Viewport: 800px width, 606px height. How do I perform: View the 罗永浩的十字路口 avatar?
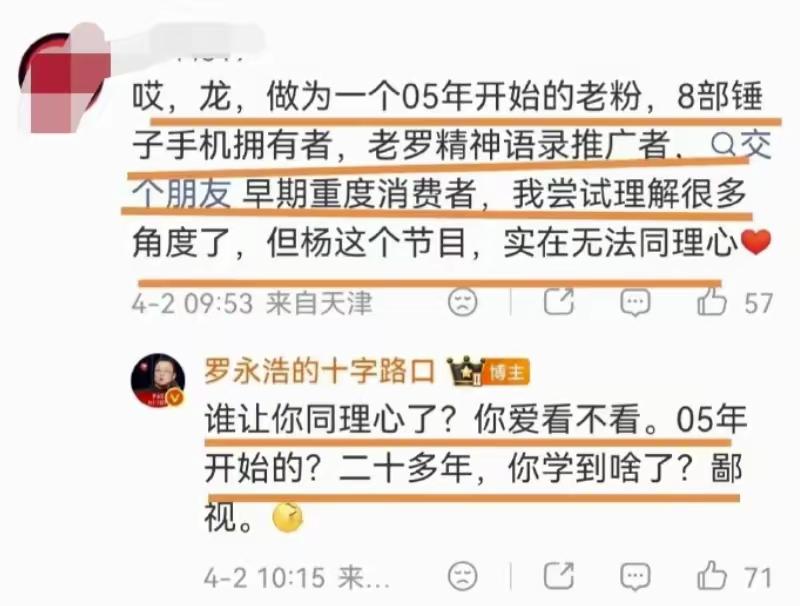pos(158,380)
